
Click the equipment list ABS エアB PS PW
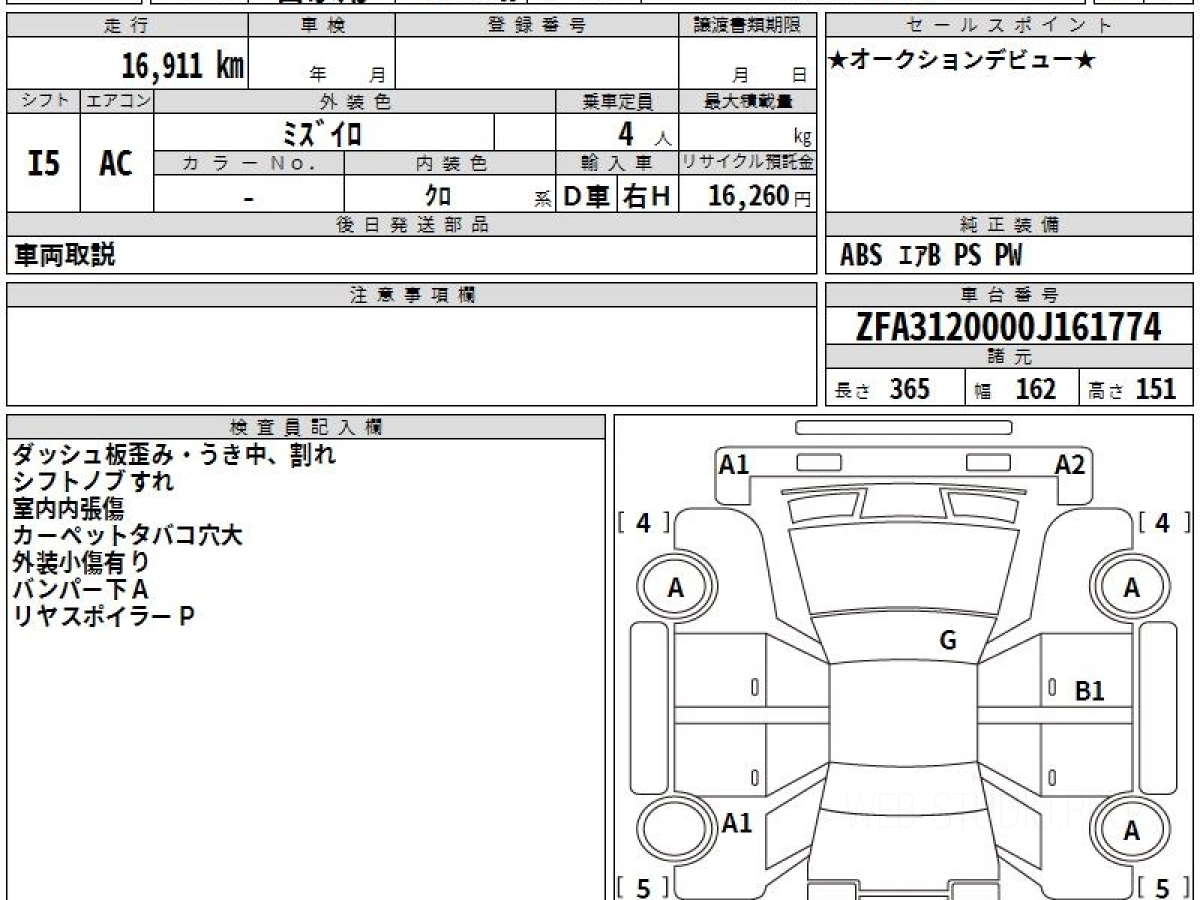(x=931, y=256)
